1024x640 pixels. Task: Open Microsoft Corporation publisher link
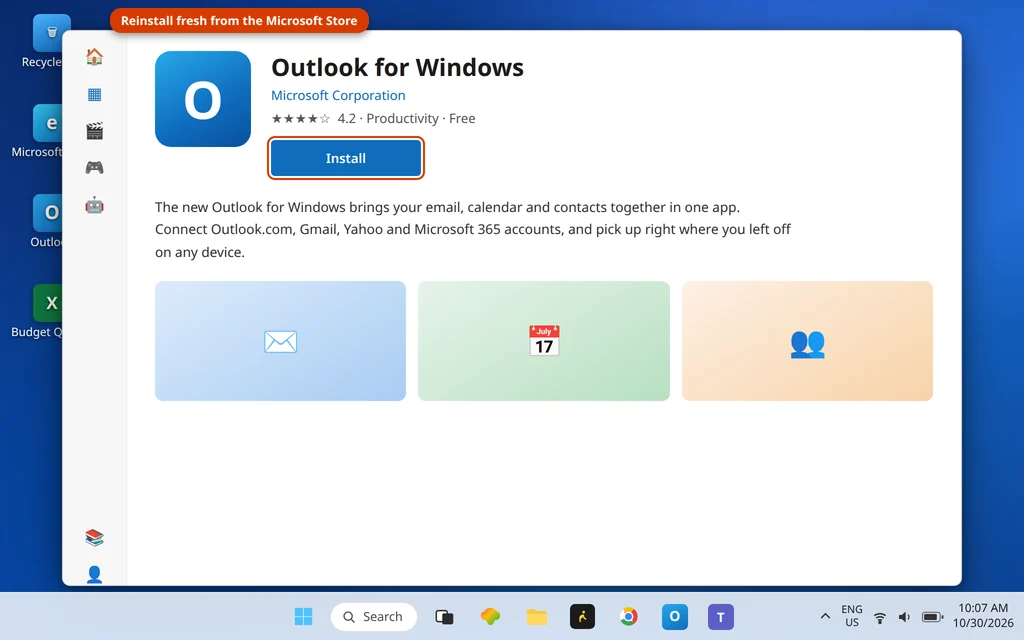338,95
